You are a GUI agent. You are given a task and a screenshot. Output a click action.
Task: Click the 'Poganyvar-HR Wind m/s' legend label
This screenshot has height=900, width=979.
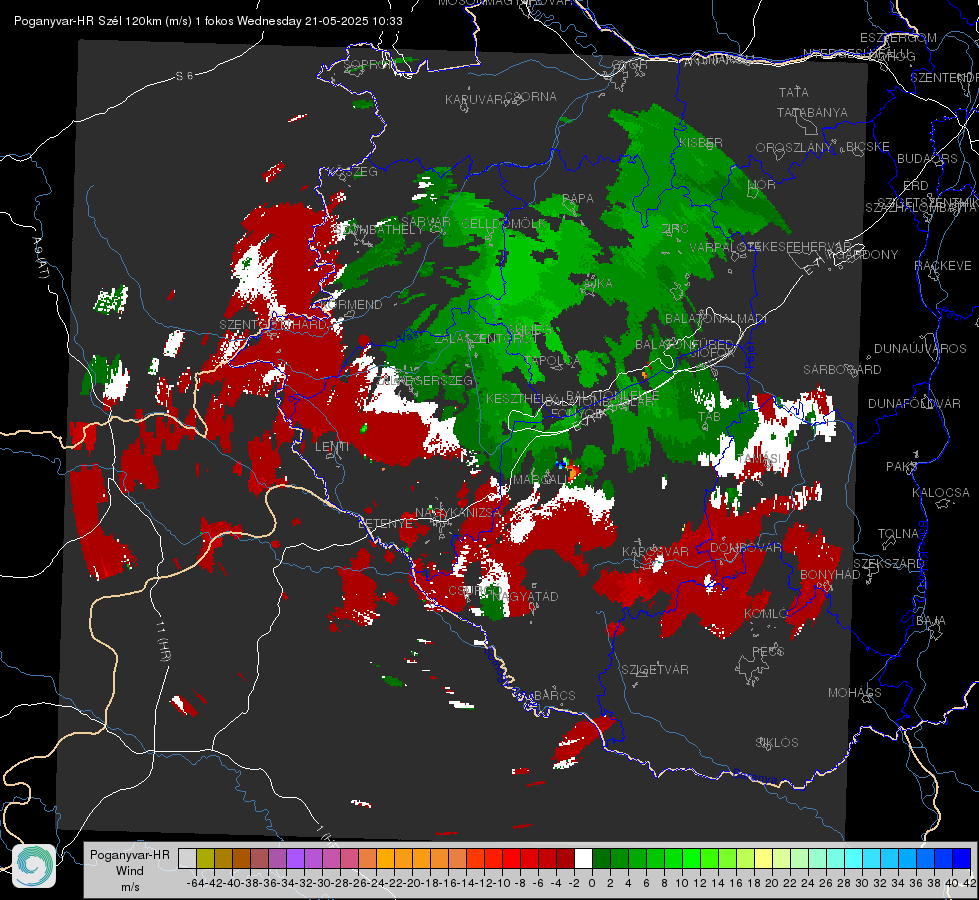coord(130,871)
